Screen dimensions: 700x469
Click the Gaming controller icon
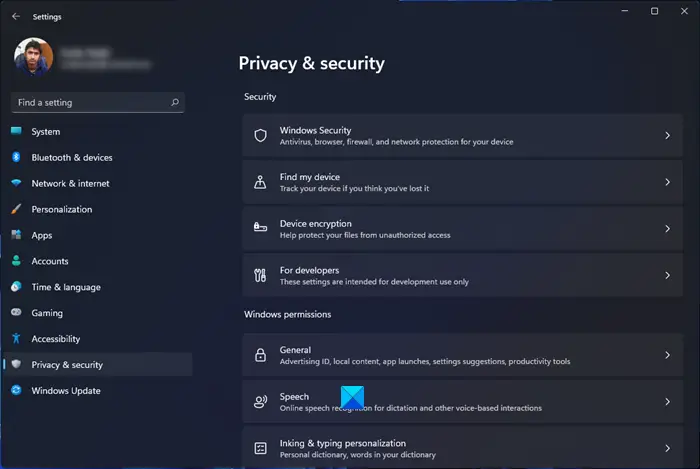[x=16, y=312]
